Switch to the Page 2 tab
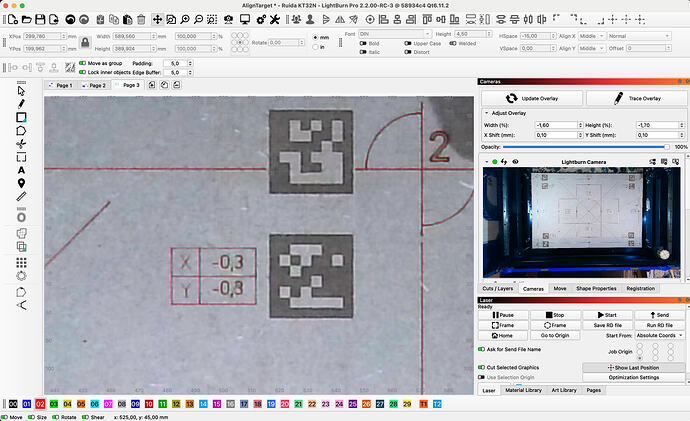 pyautogui.click(x=94, y=85)
